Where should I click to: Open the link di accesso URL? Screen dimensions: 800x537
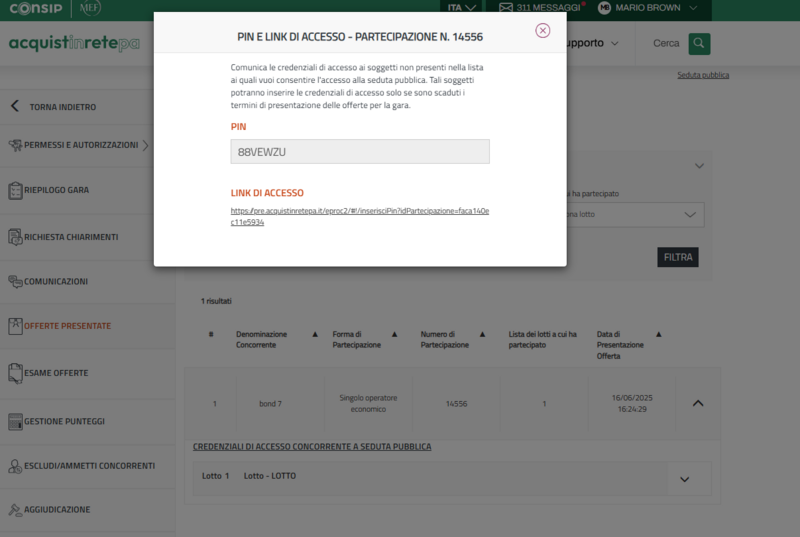click(360, 216)
